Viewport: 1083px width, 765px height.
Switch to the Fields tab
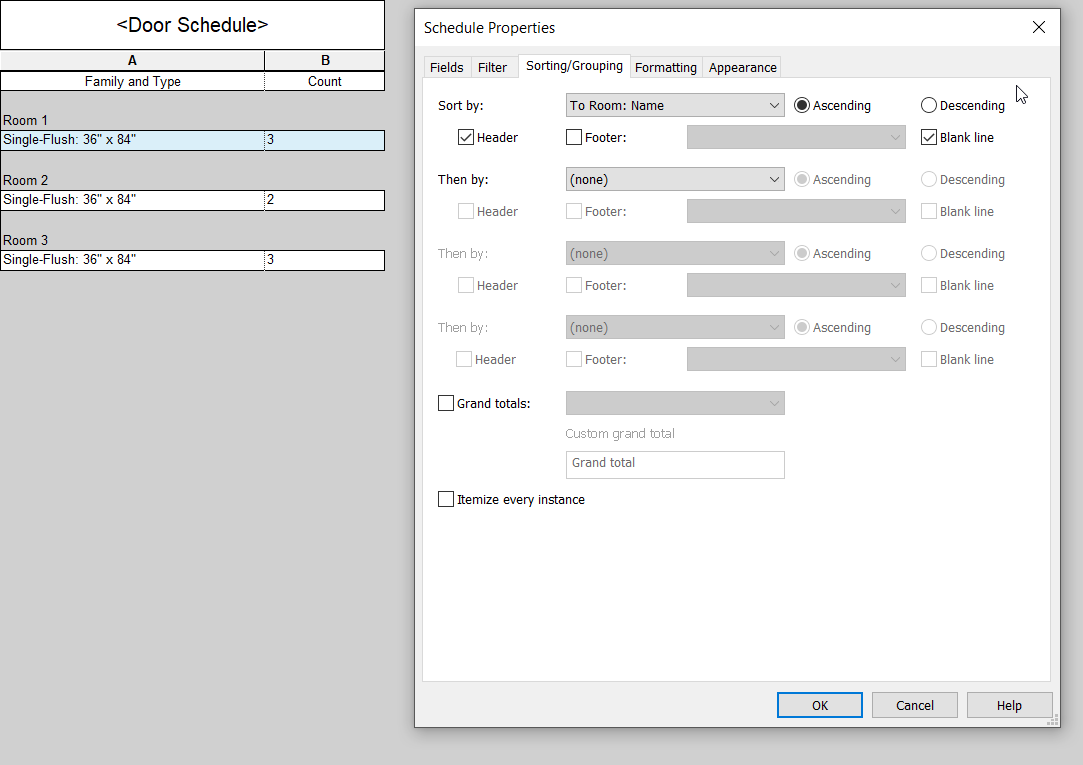pos(446,67)
